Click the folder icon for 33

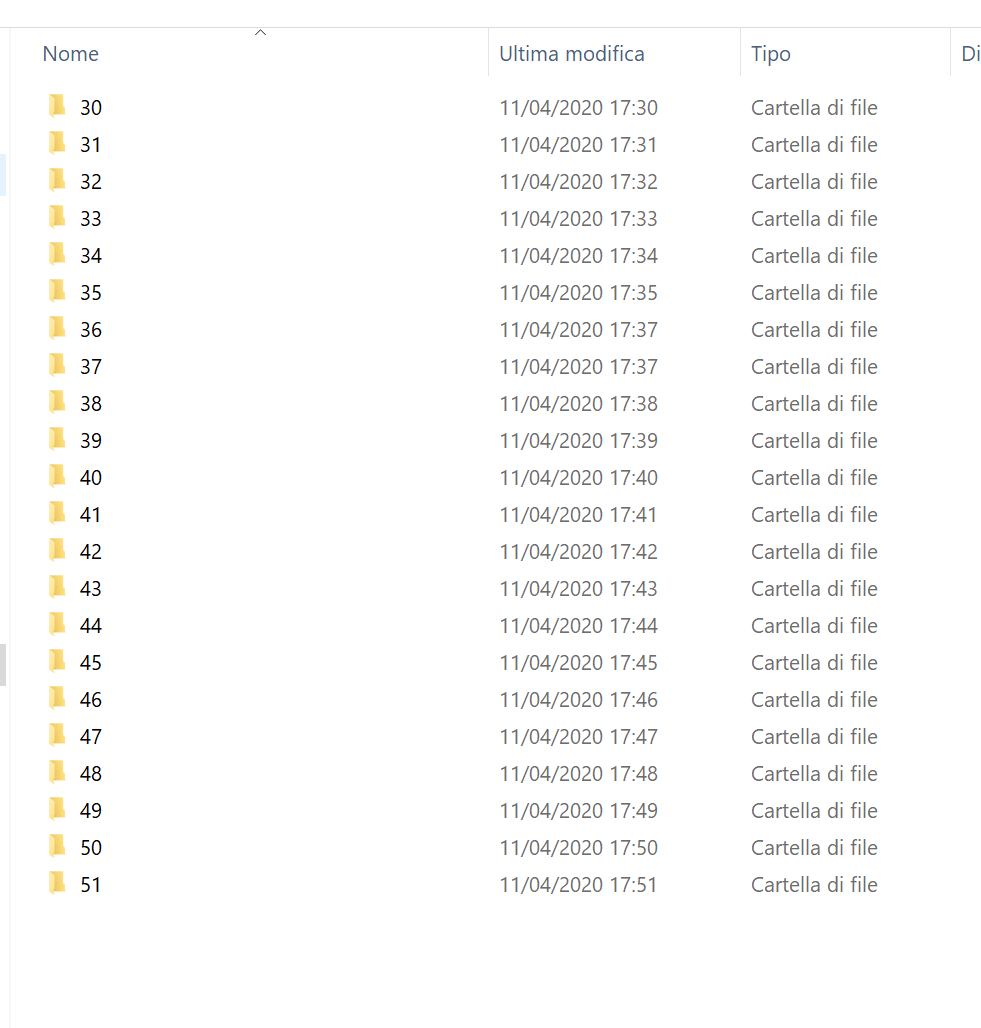point(58,217)
